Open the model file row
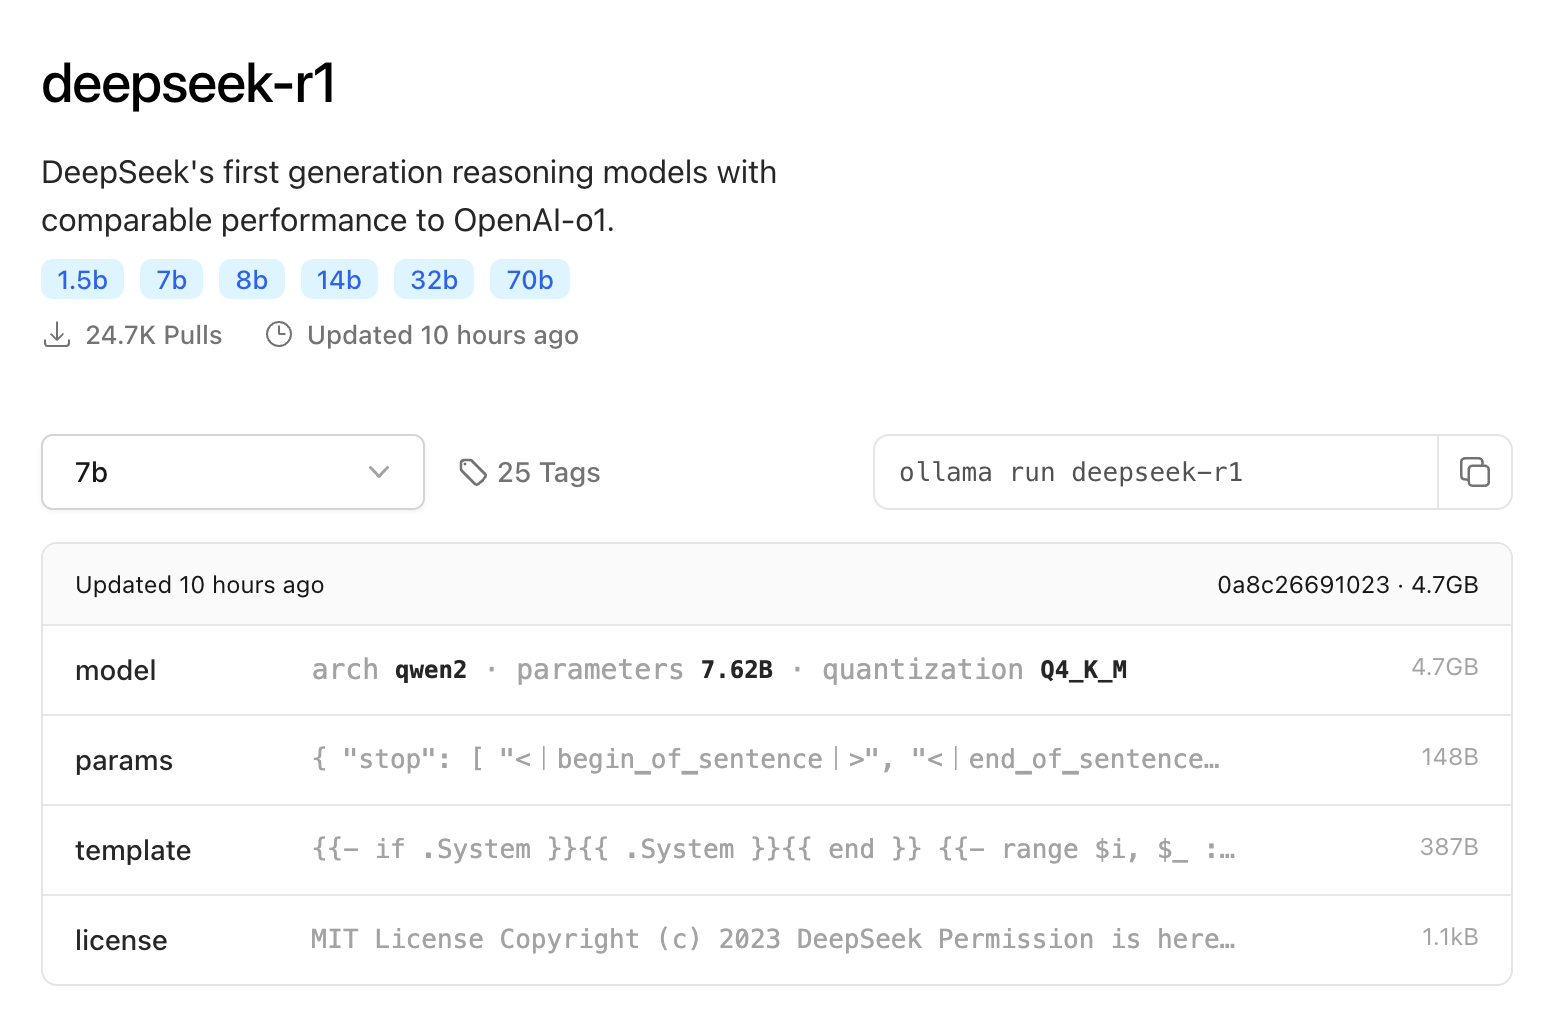Viewport: 1566px width, 1022px height. click(x=776, y=670)
